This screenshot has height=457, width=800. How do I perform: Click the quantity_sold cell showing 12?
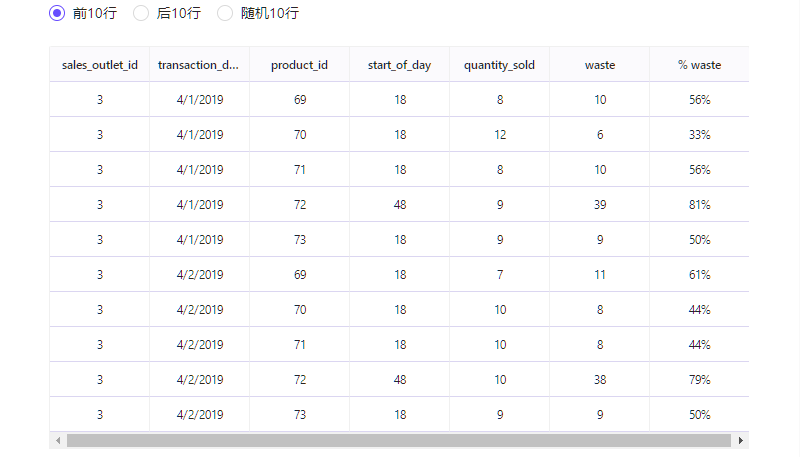[499, 135]
